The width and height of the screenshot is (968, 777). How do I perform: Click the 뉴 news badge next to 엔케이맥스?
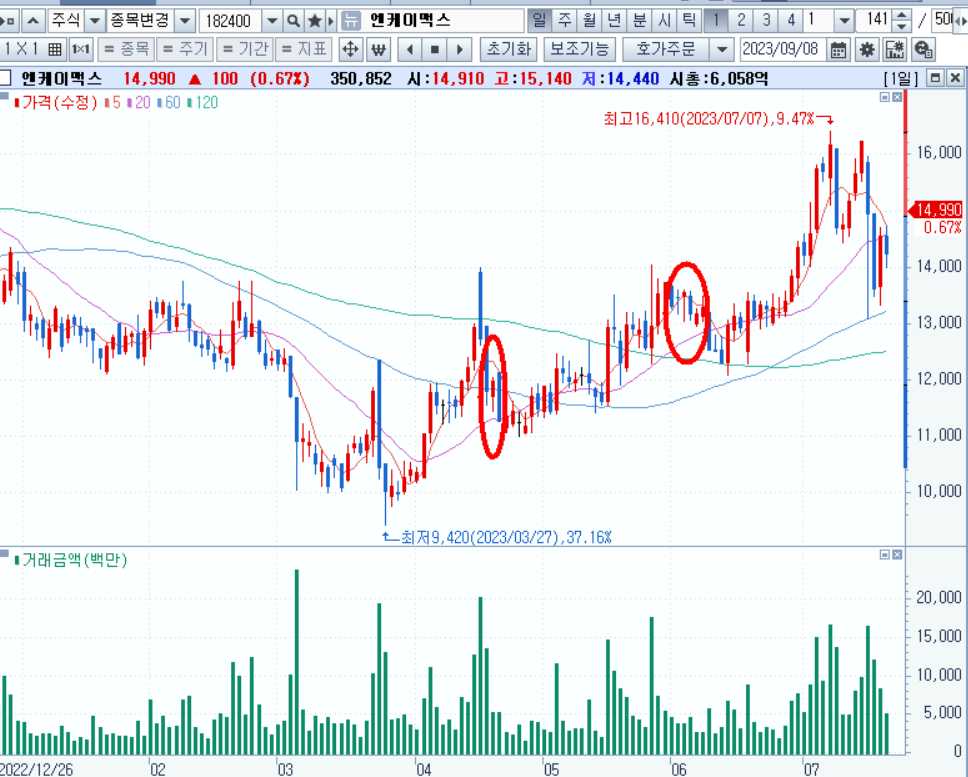pos(351,21)
